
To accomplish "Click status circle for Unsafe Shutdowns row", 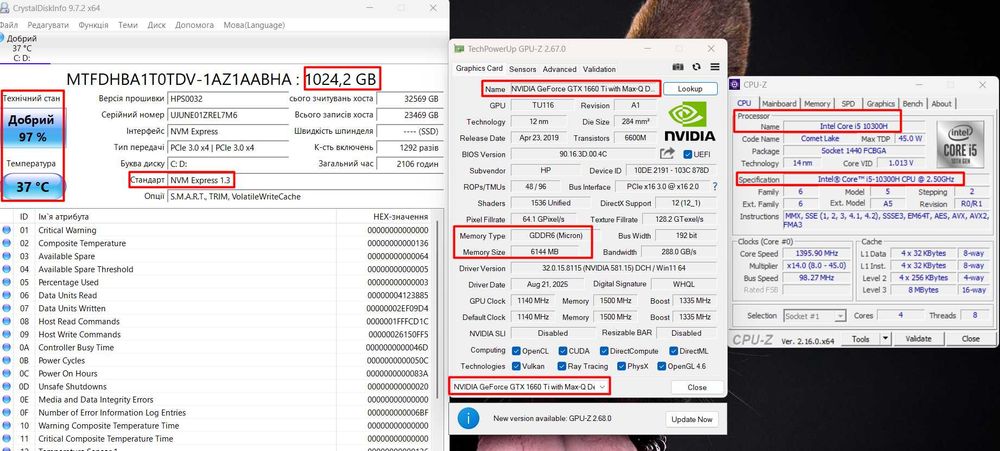I will [7, 387].
